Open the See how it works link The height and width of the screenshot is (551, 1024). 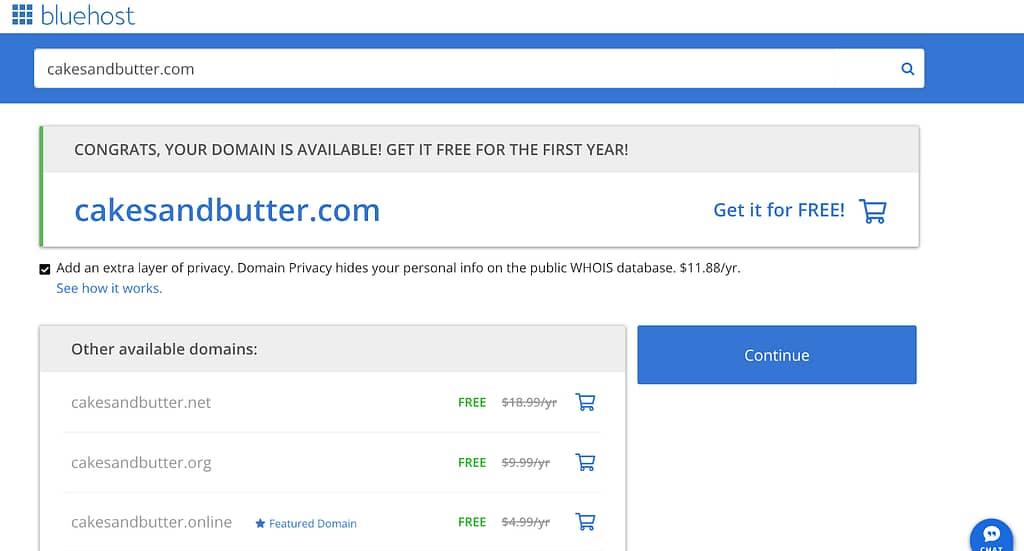tap(109, 289)
